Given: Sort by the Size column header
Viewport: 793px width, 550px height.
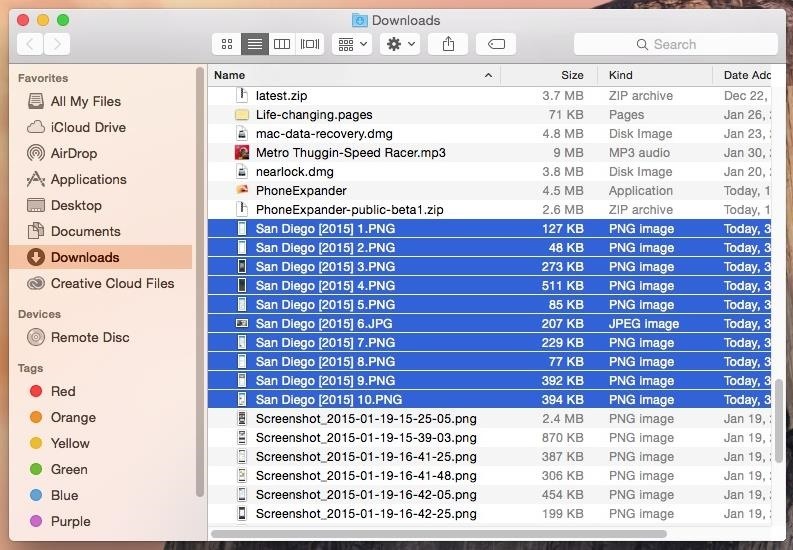Looking at the screenshot, I should point(549,75).
